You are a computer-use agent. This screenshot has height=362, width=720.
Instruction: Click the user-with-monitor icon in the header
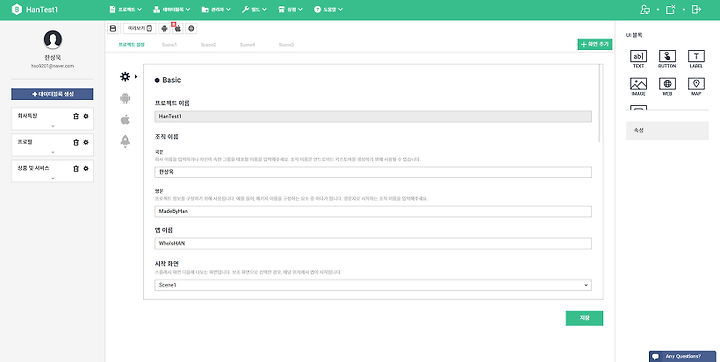645,9
